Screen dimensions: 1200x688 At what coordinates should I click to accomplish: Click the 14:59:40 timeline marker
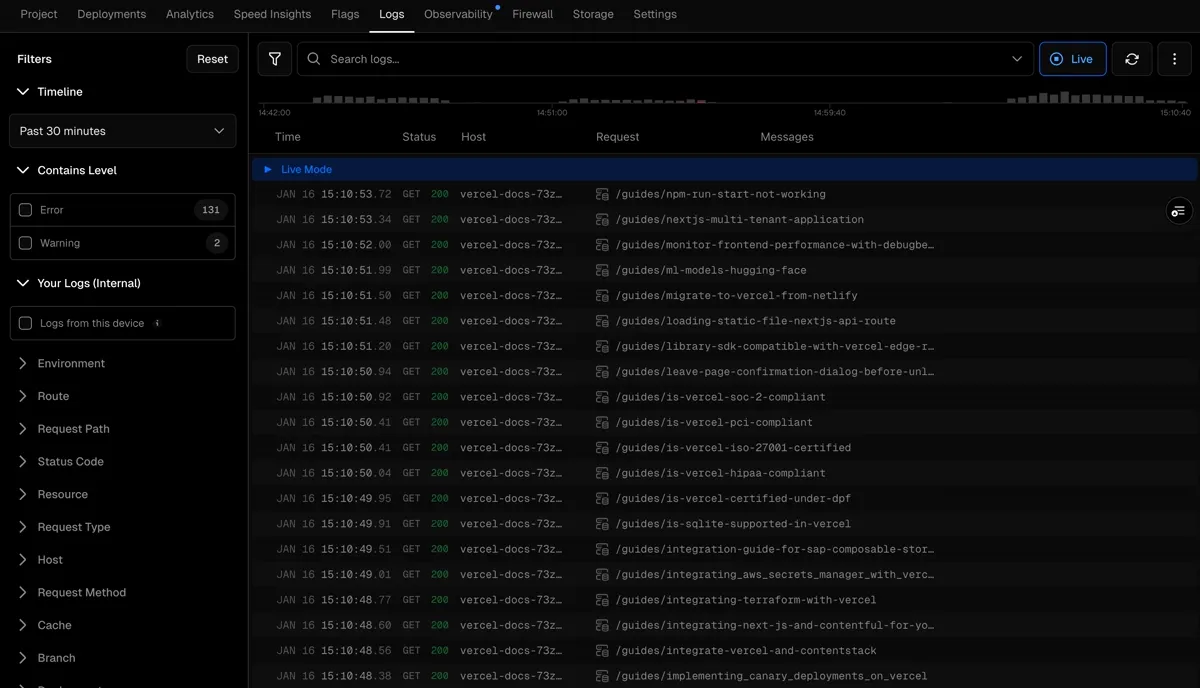(x=830, y=113)
